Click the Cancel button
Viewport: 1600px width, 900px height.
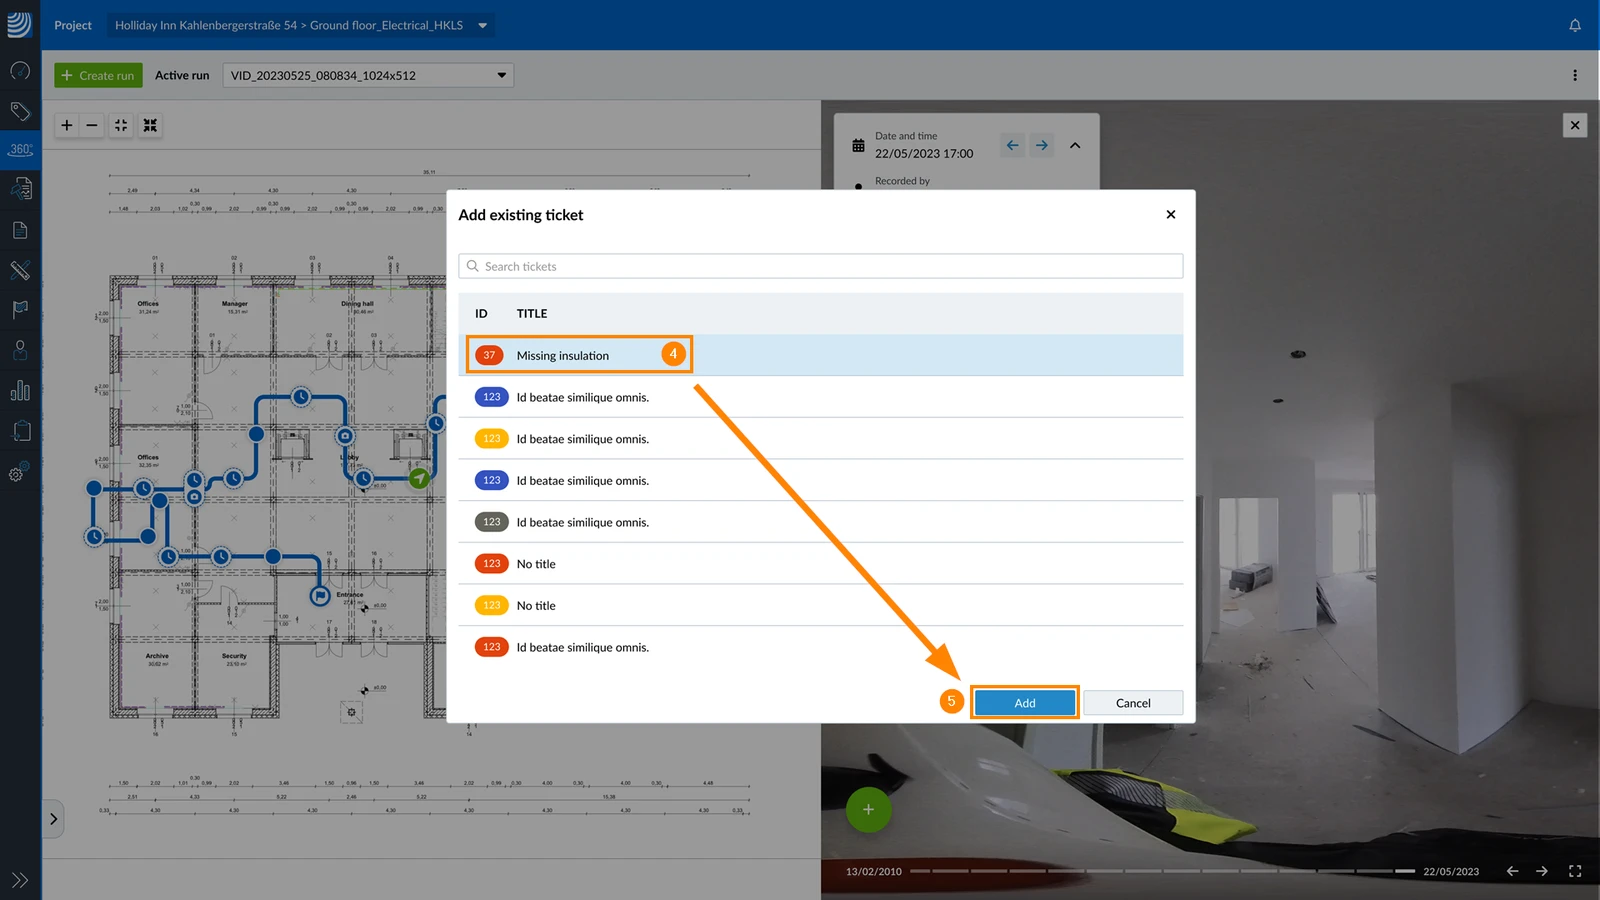tap(1133, 703)
